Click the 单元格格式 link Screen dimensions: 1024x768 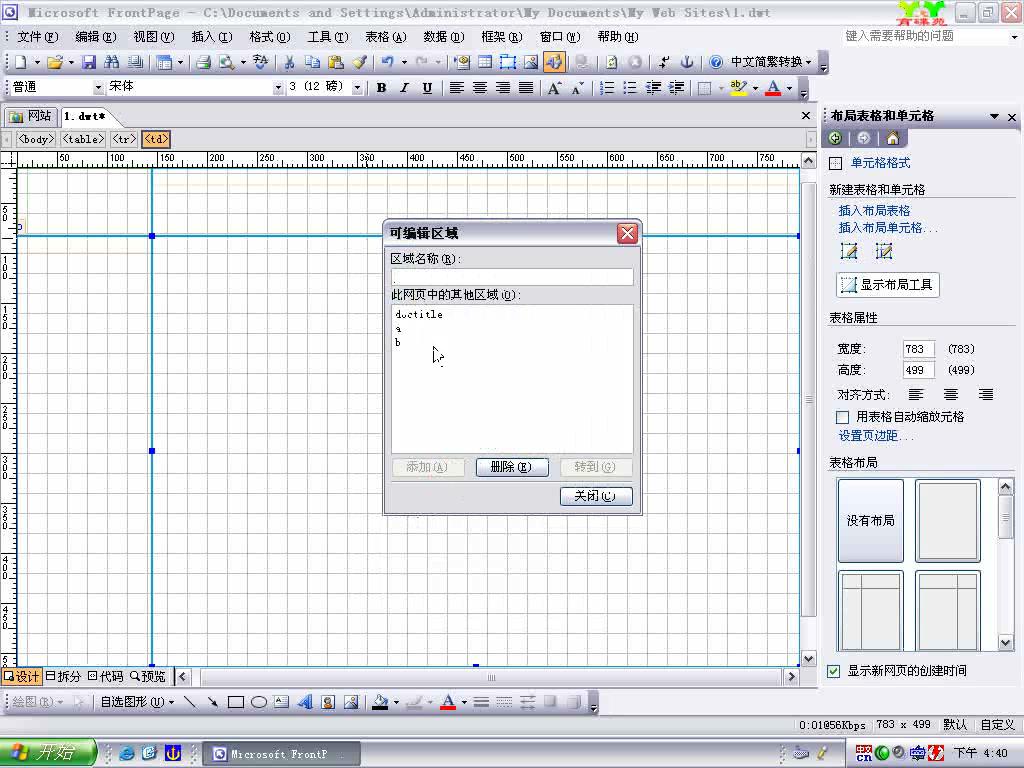880,163
